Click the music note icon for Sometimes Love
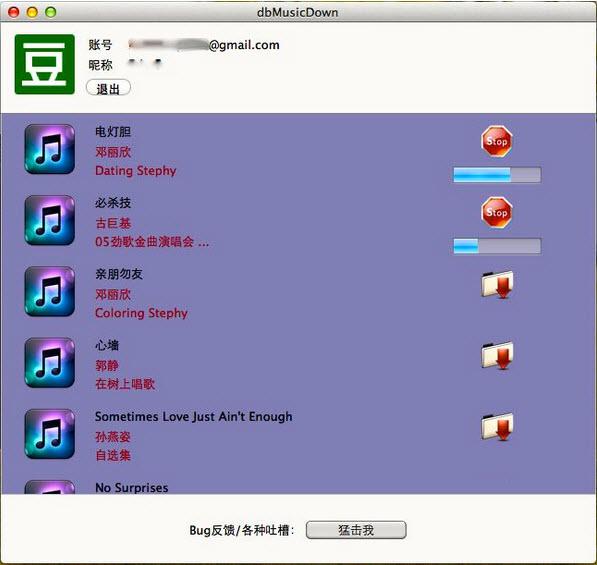This screenshot has width=597, height=565. click(49, 434)
